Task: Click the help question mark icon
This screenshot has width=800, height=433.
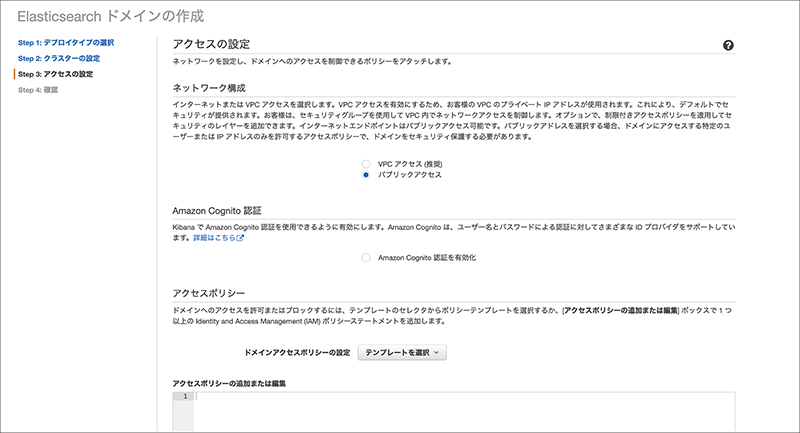Action: pos(728,46)
